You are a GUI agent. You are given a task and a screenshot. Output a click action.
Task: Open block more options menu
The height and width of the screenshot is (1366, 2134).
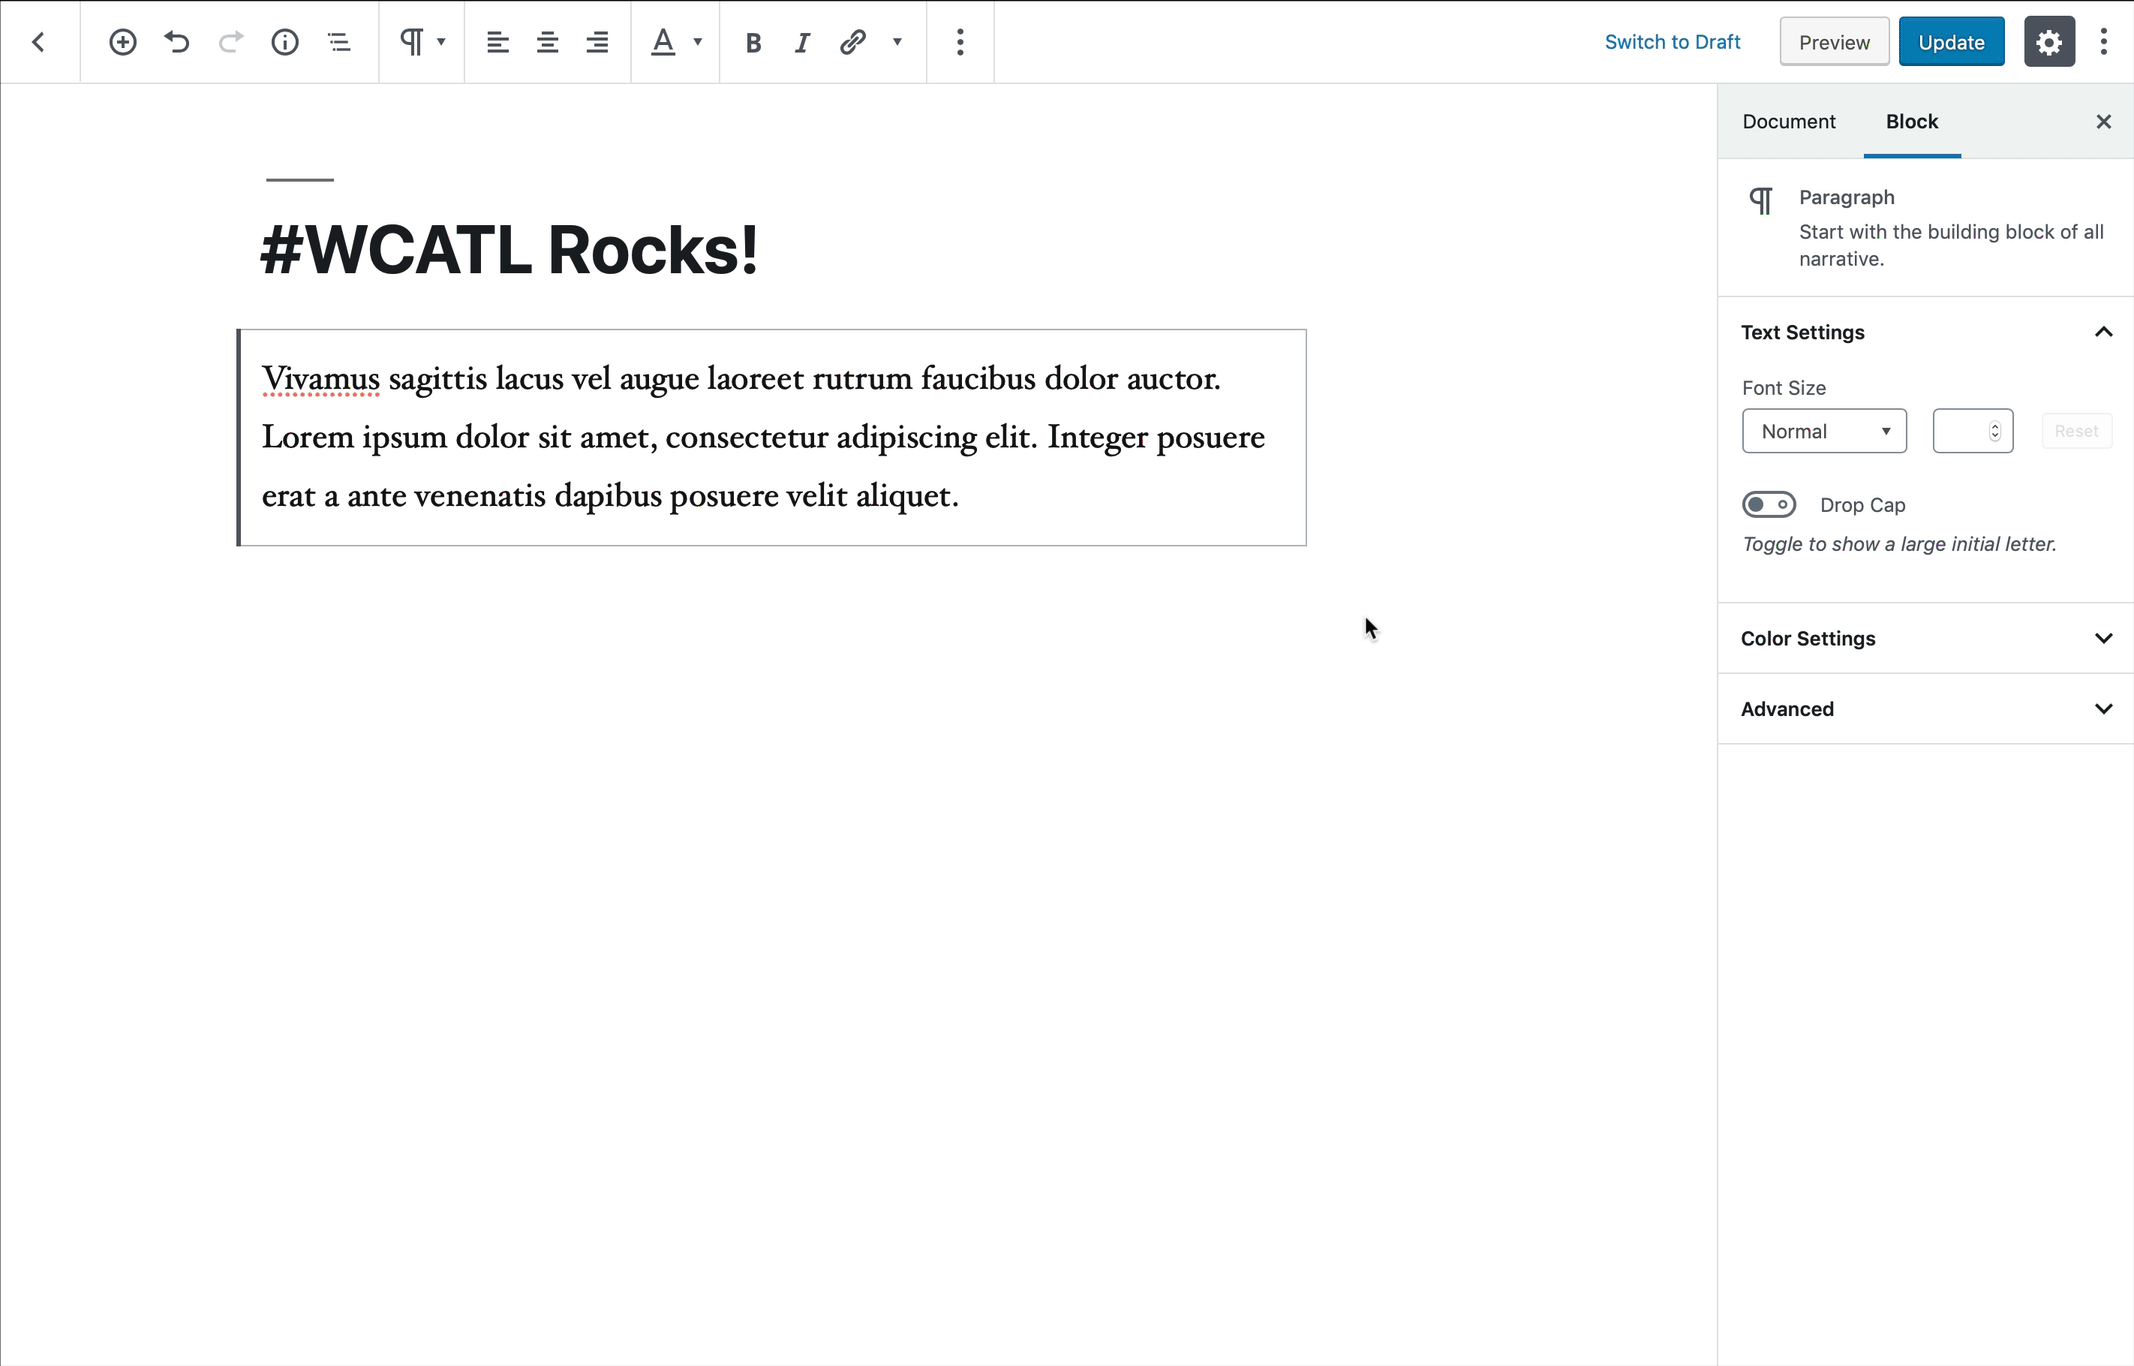tap(960, 42)
